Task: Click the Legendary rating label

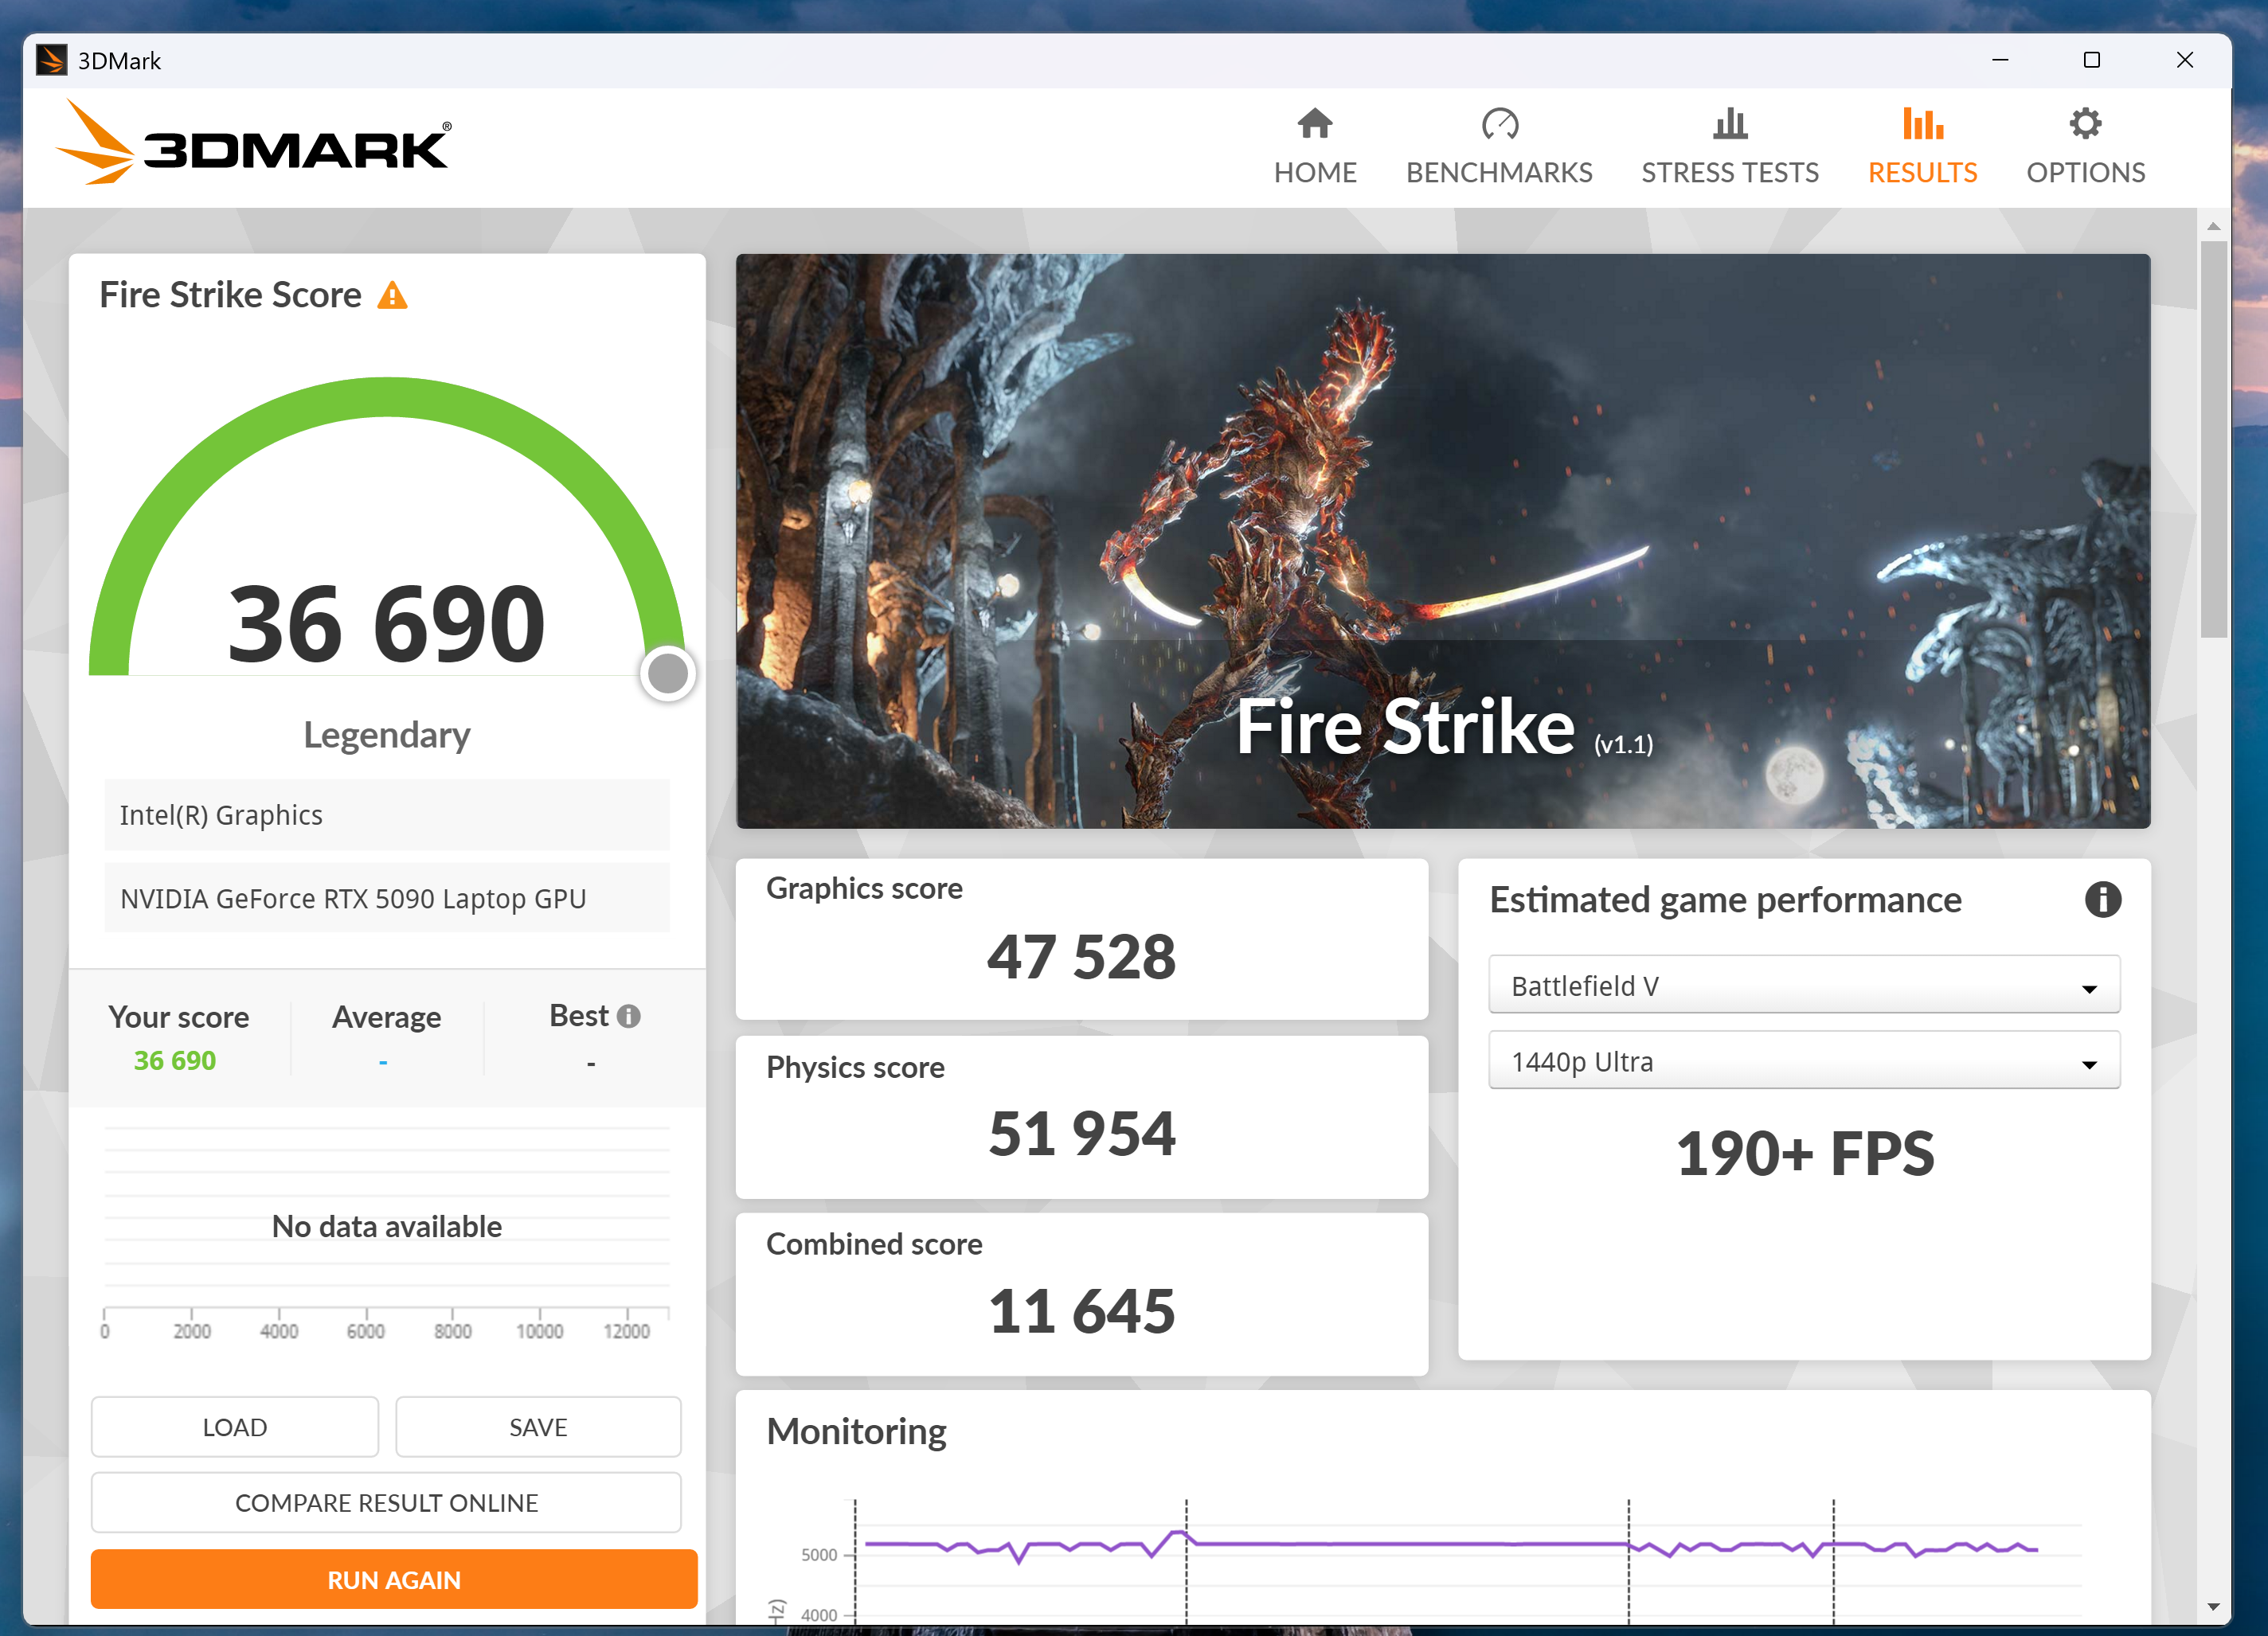Action: pyautogui.click(x=386, y=735)
